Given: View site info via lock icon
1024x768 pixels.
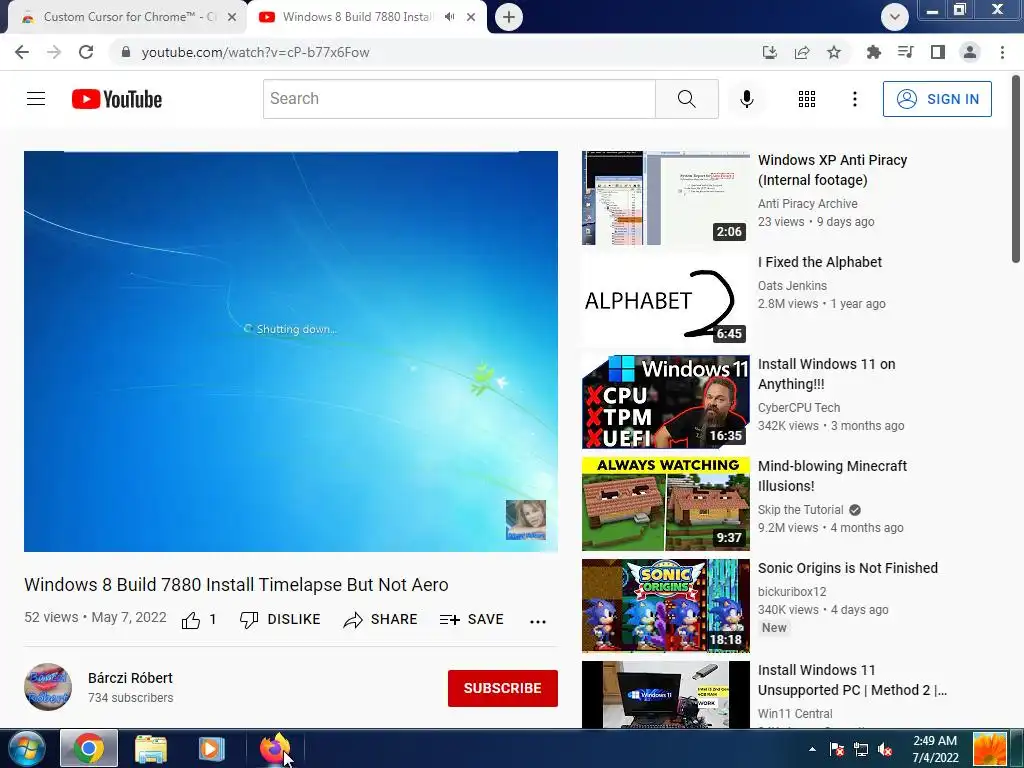Looking at the screenshot, I should click(126, 52).
